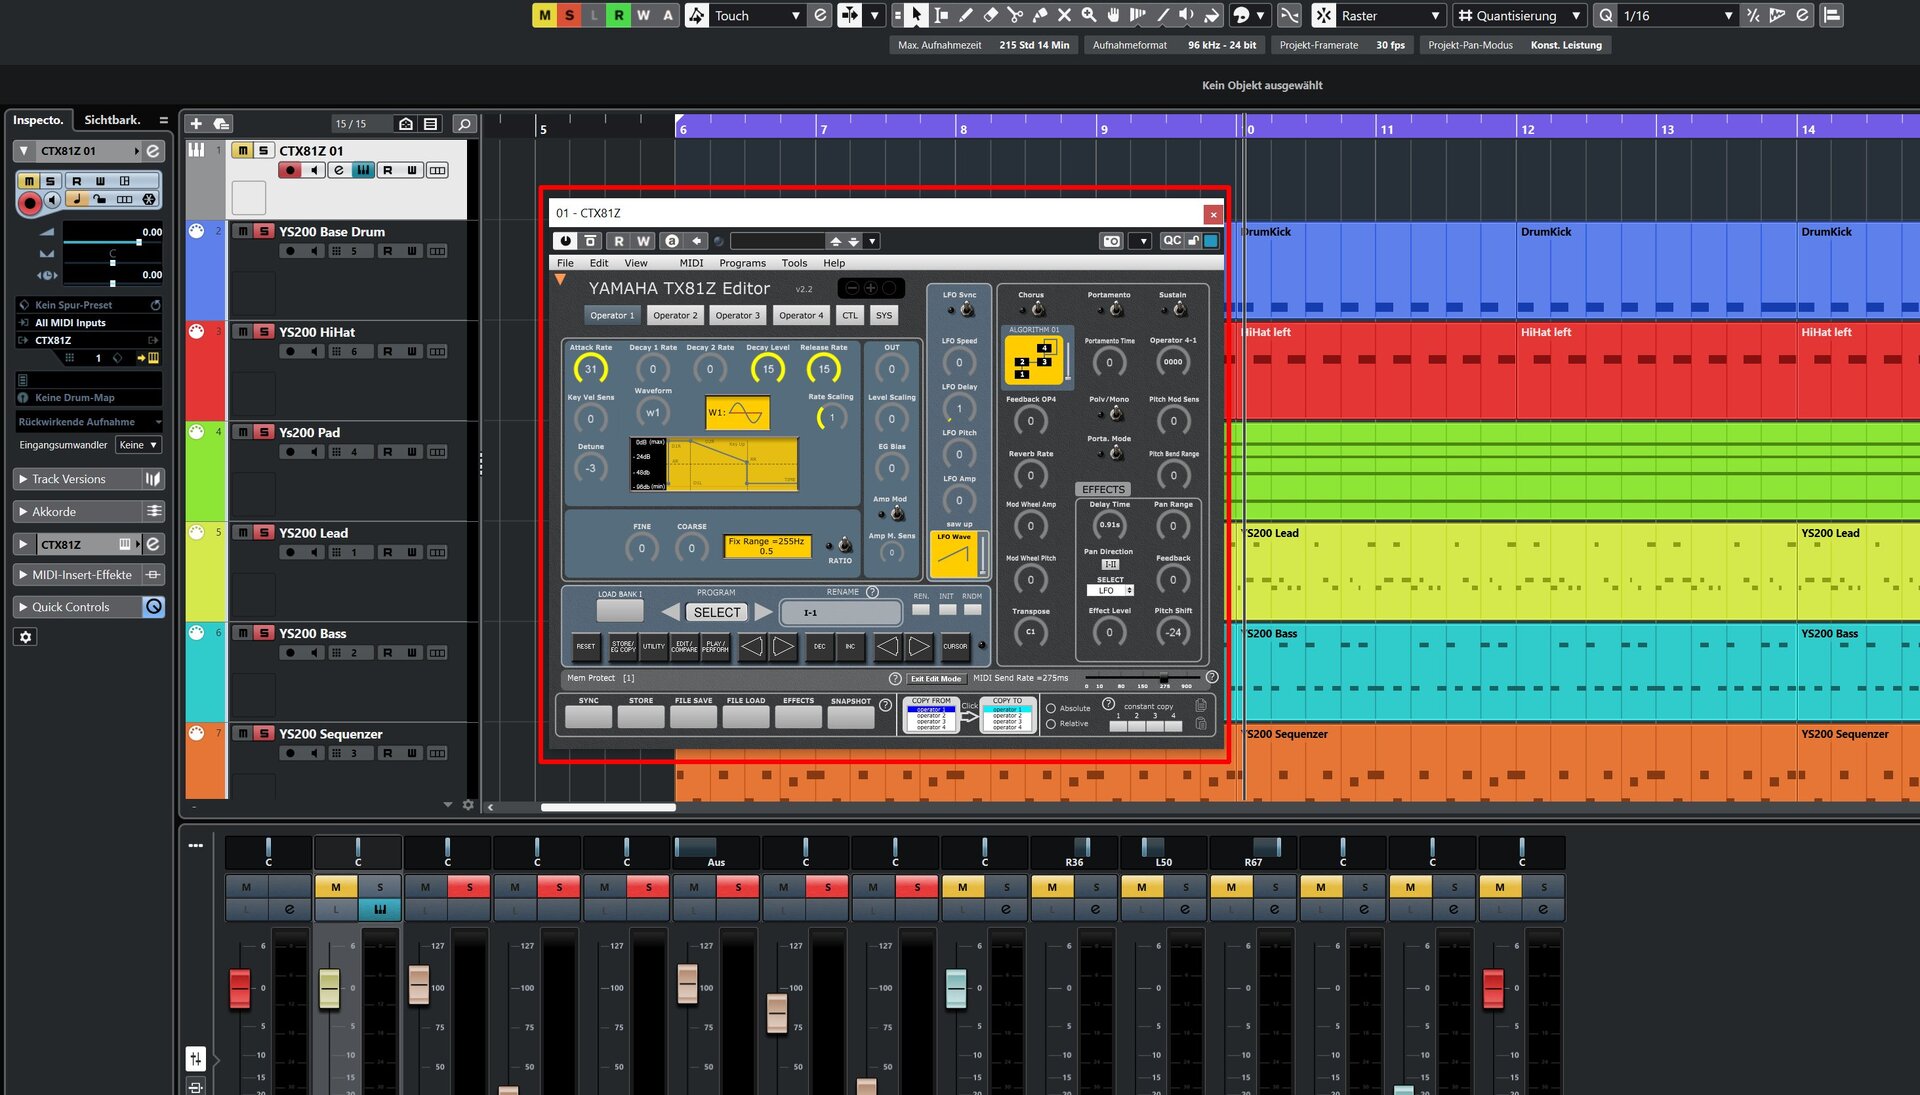Click the ALGORITHM 01 display

1035,358
